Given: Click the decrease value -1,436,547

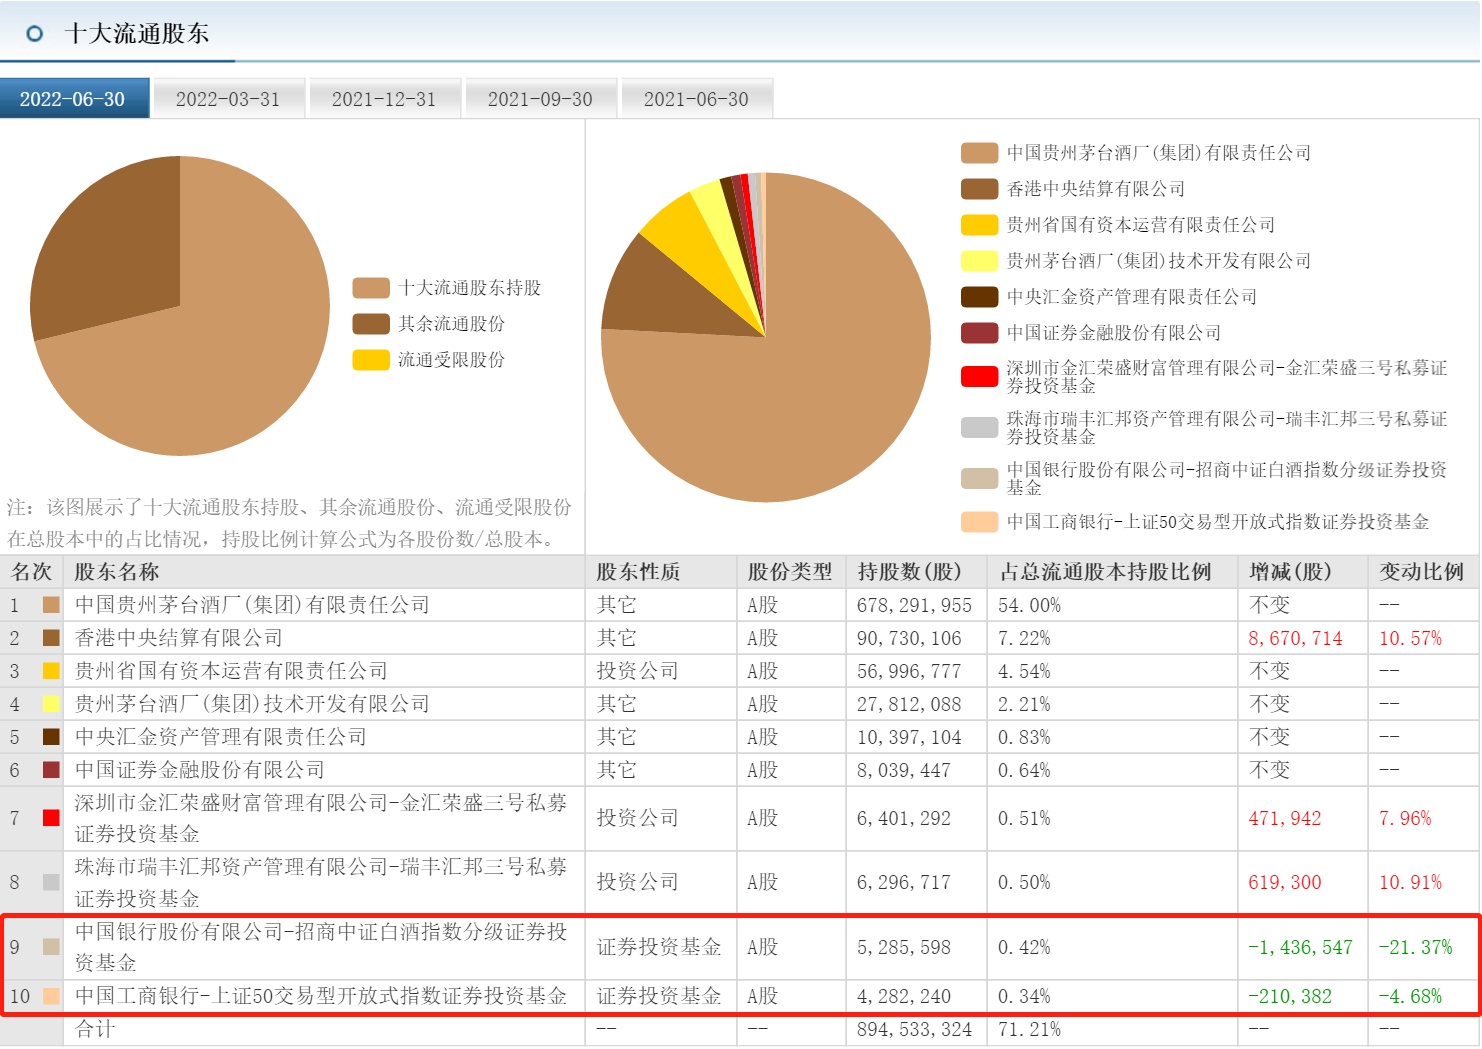Looking at the screenshot, I should (x=1300, y=947).
